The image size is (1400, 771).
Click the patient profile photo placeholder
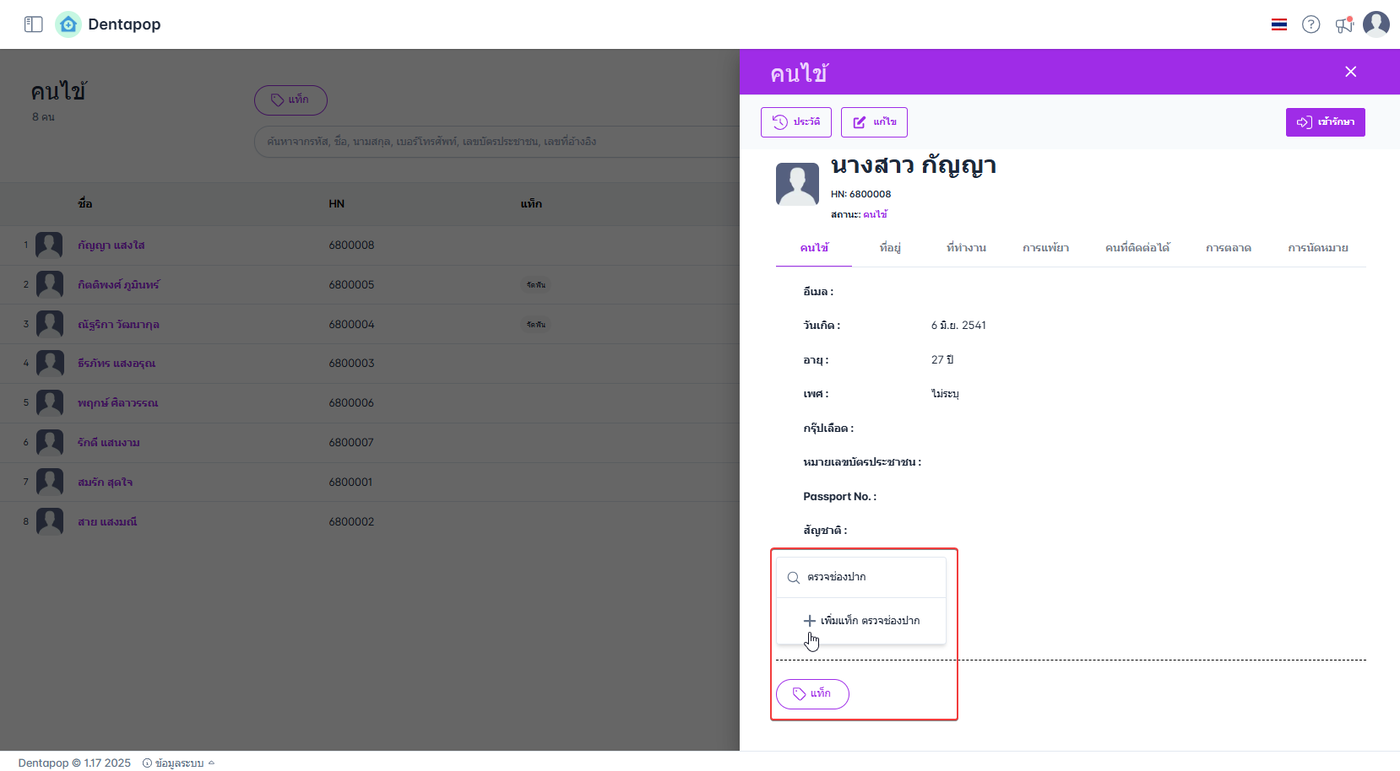[x=797, y=184]
